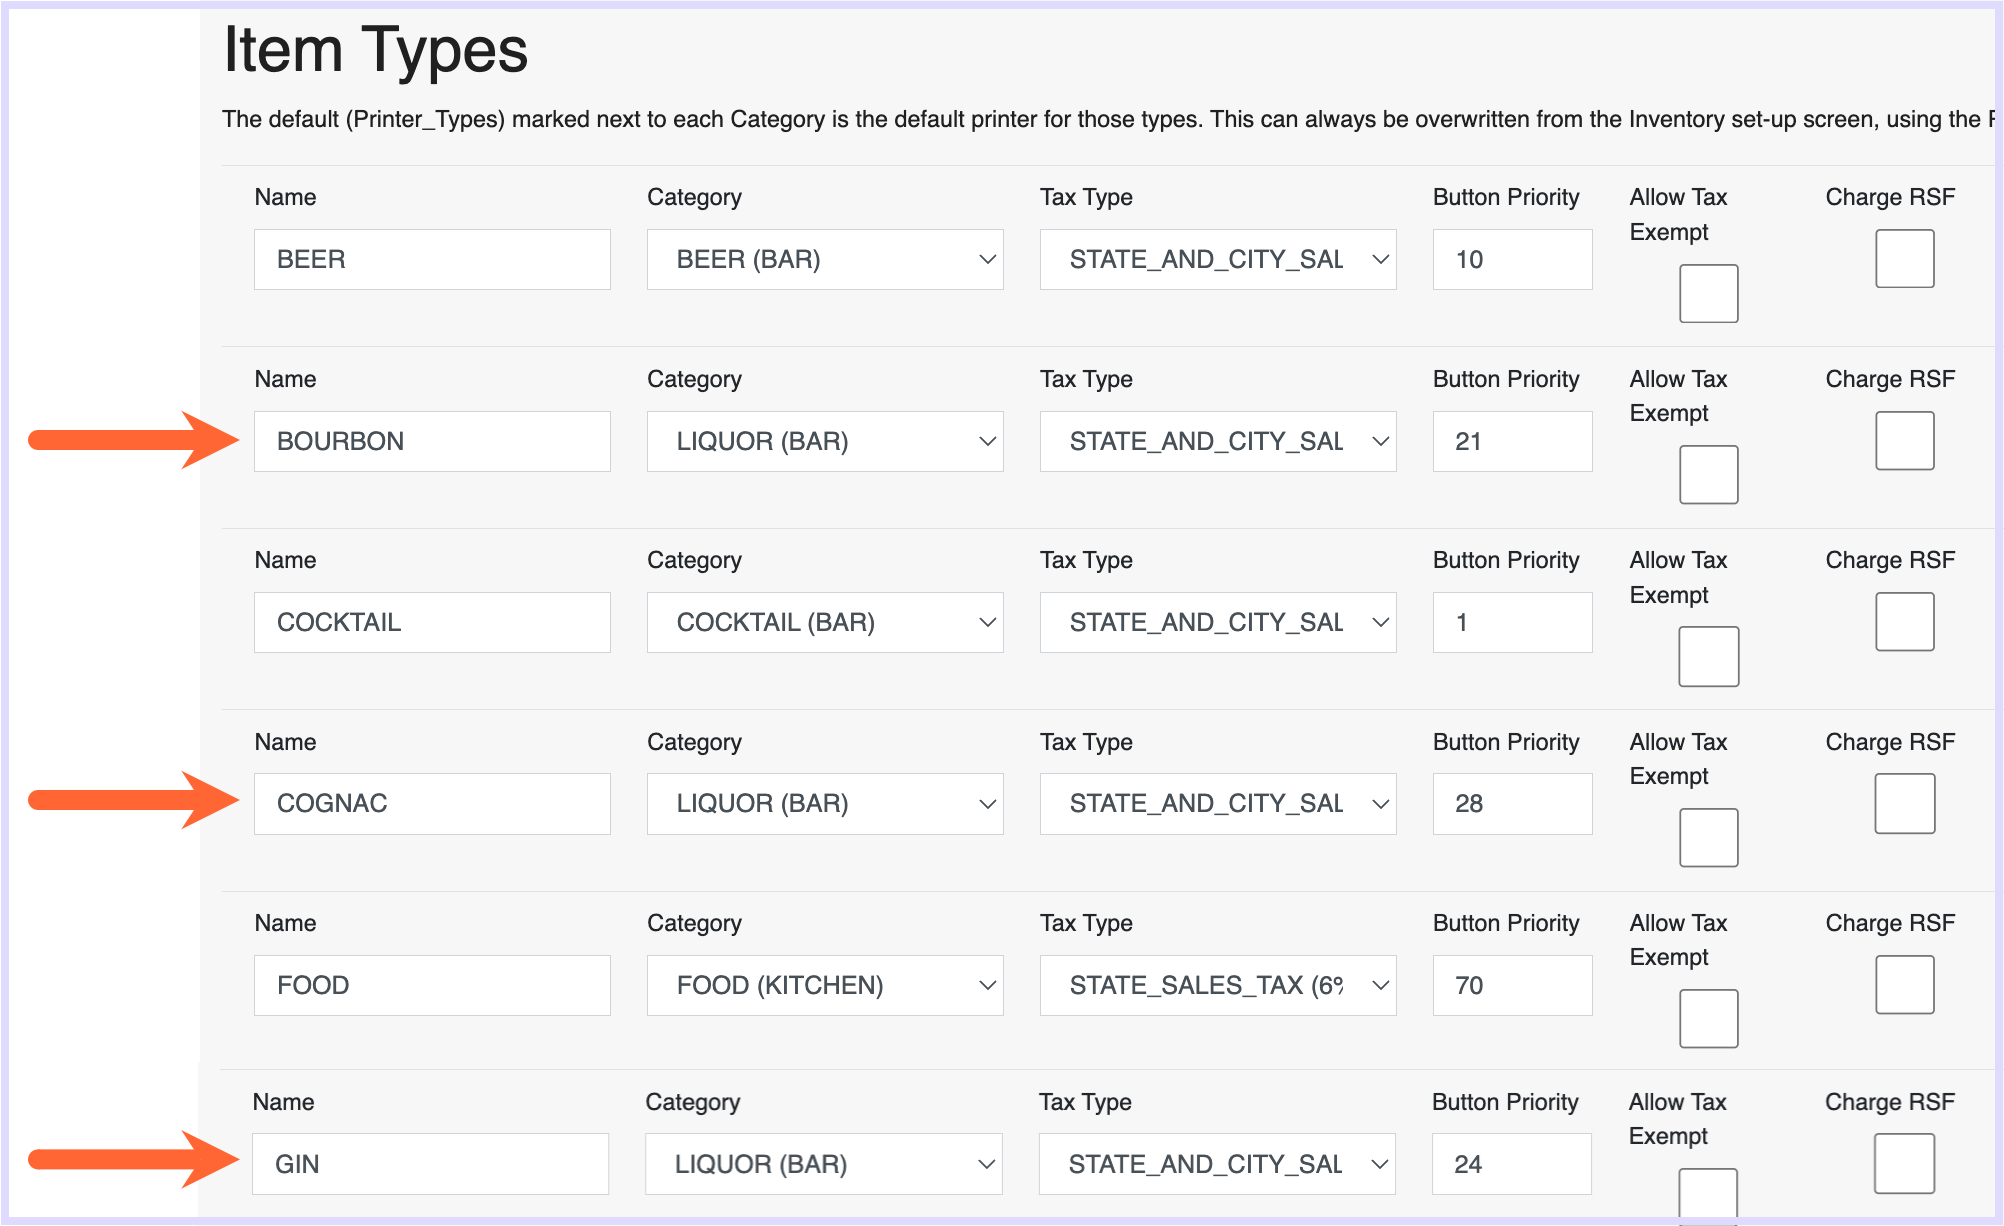The height and width of the screenshot is (1226, 2004).
Task: Check Allow Tax Exempt for BEER
Action: pos(1708,293)
